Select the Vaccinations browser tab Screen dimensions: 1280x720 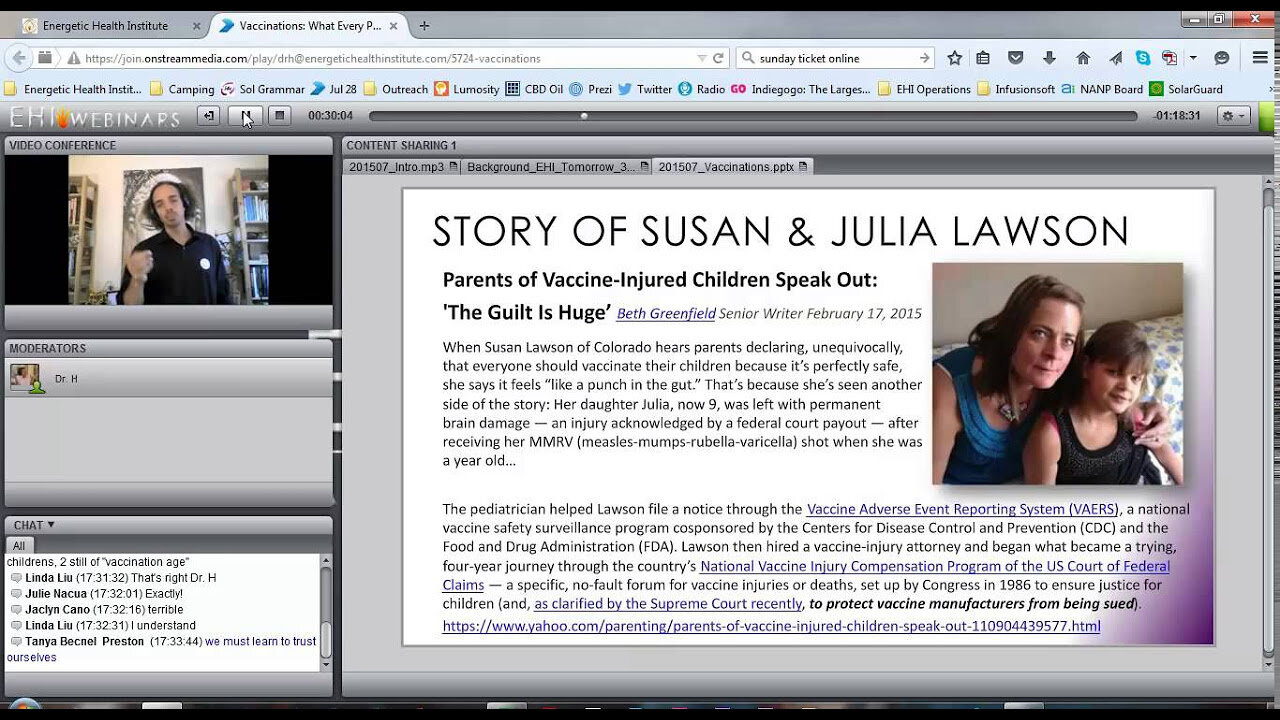pos(310,25)
